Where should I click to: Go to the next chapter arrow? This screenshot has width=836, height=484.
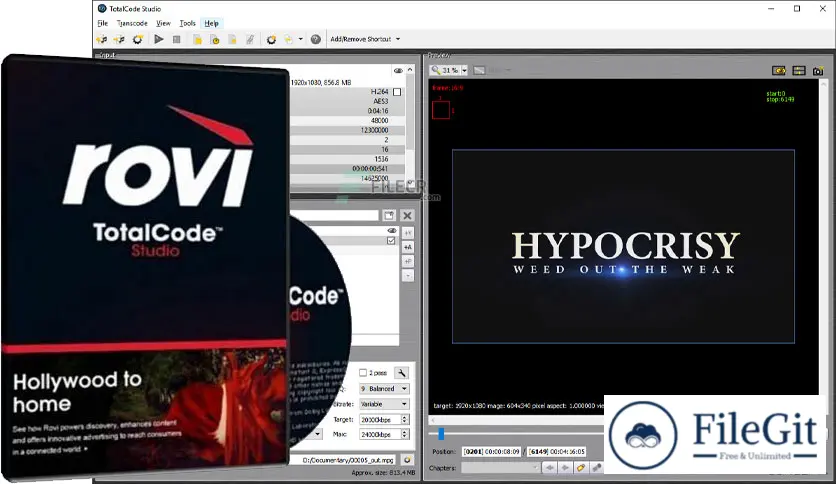coord(565,467)
